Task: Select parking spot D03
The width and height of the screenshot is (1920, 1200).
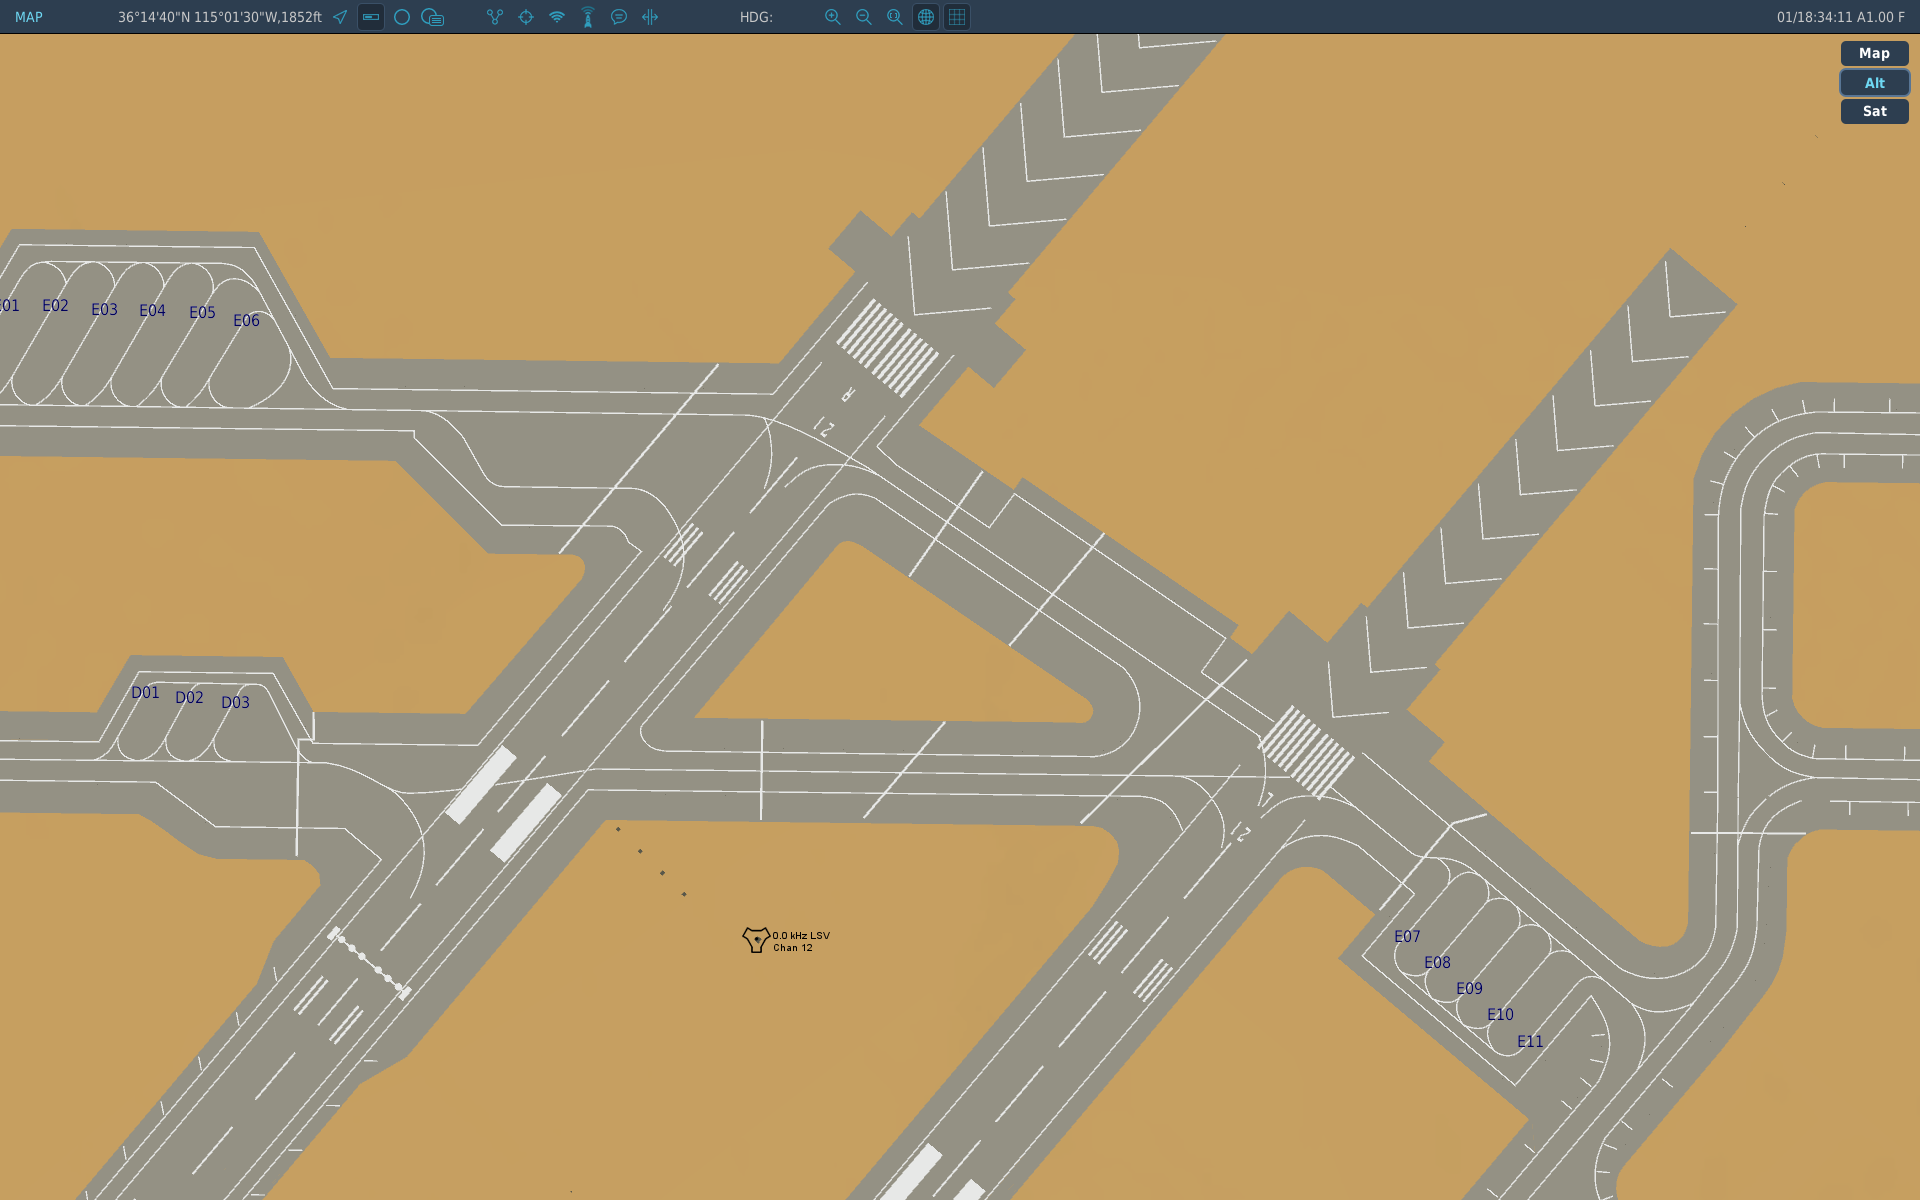Action: [x=235, y=702]
